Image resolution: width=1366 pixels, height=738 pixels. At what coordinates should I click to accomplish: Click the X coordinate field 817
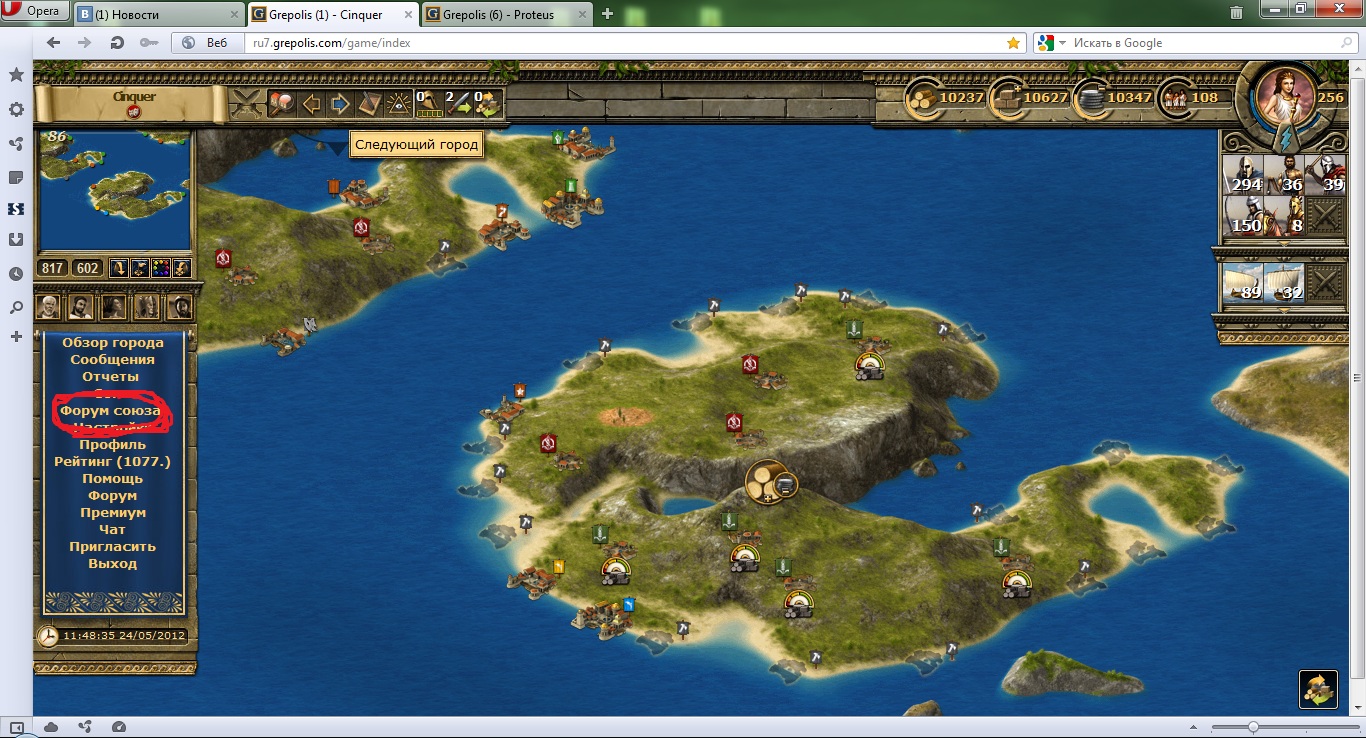[x=54, y=268]
